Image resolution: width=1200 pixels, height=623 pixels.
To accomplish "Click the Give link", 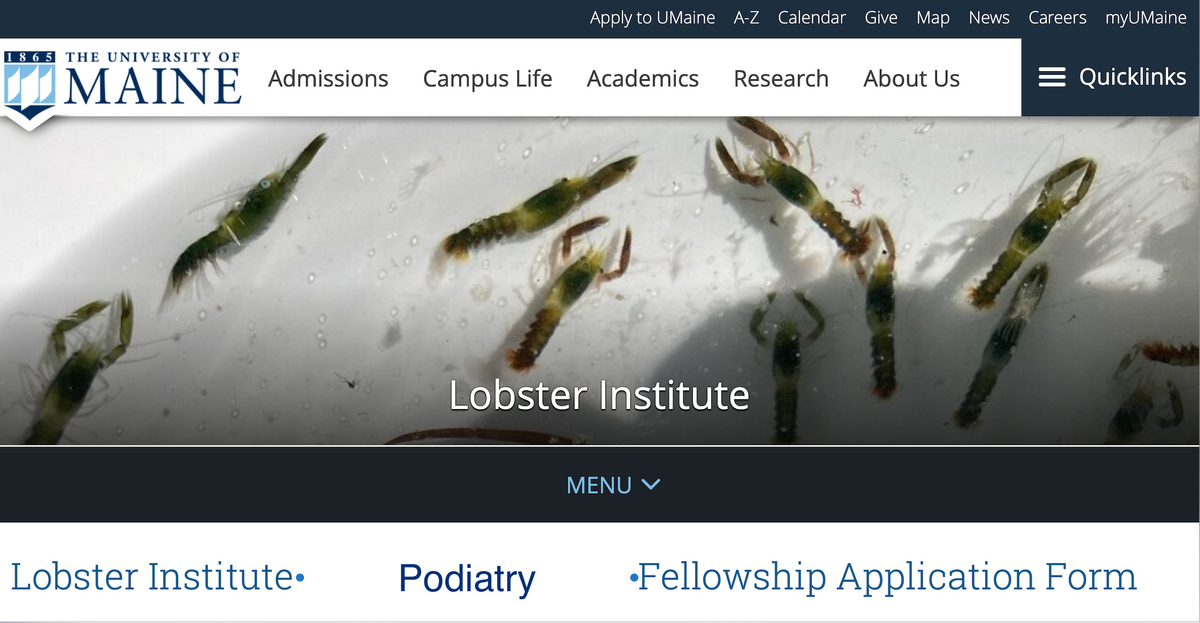I will pos(880,18).
